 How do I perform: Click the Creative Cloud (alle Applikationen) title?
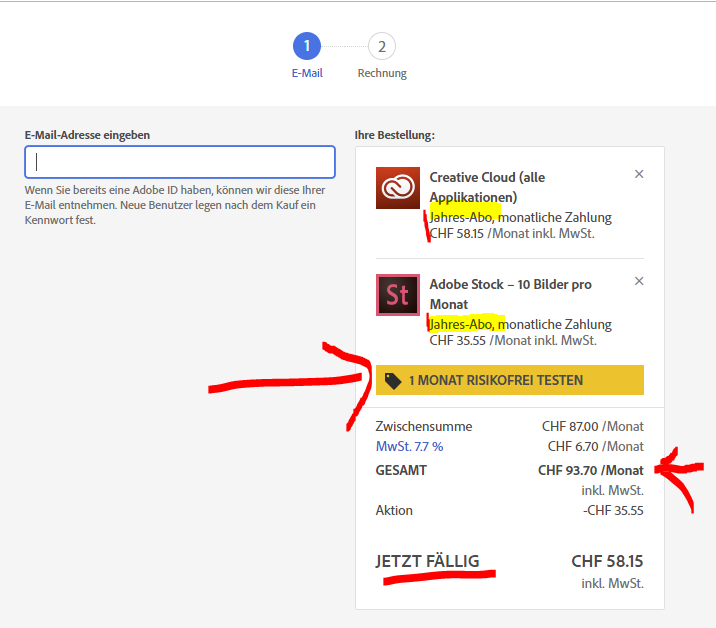click(487, 187)
